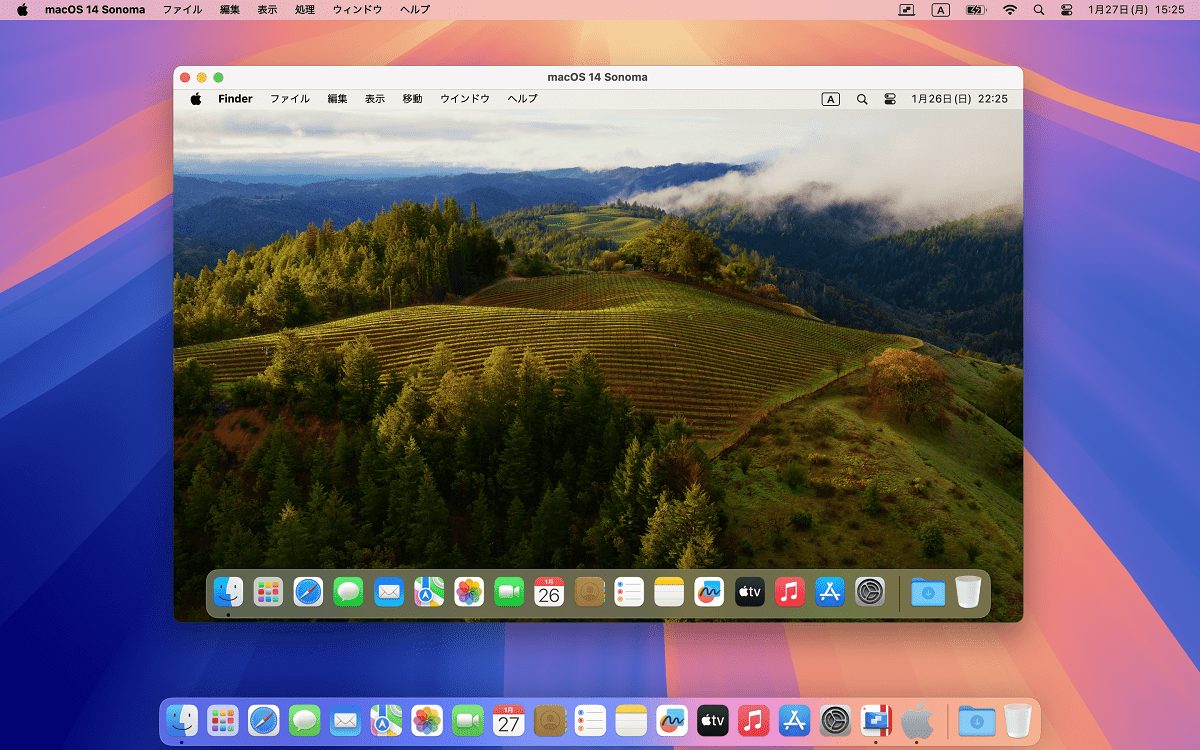
Task: Launch Safari from the host dock
Action: (264, 720)
